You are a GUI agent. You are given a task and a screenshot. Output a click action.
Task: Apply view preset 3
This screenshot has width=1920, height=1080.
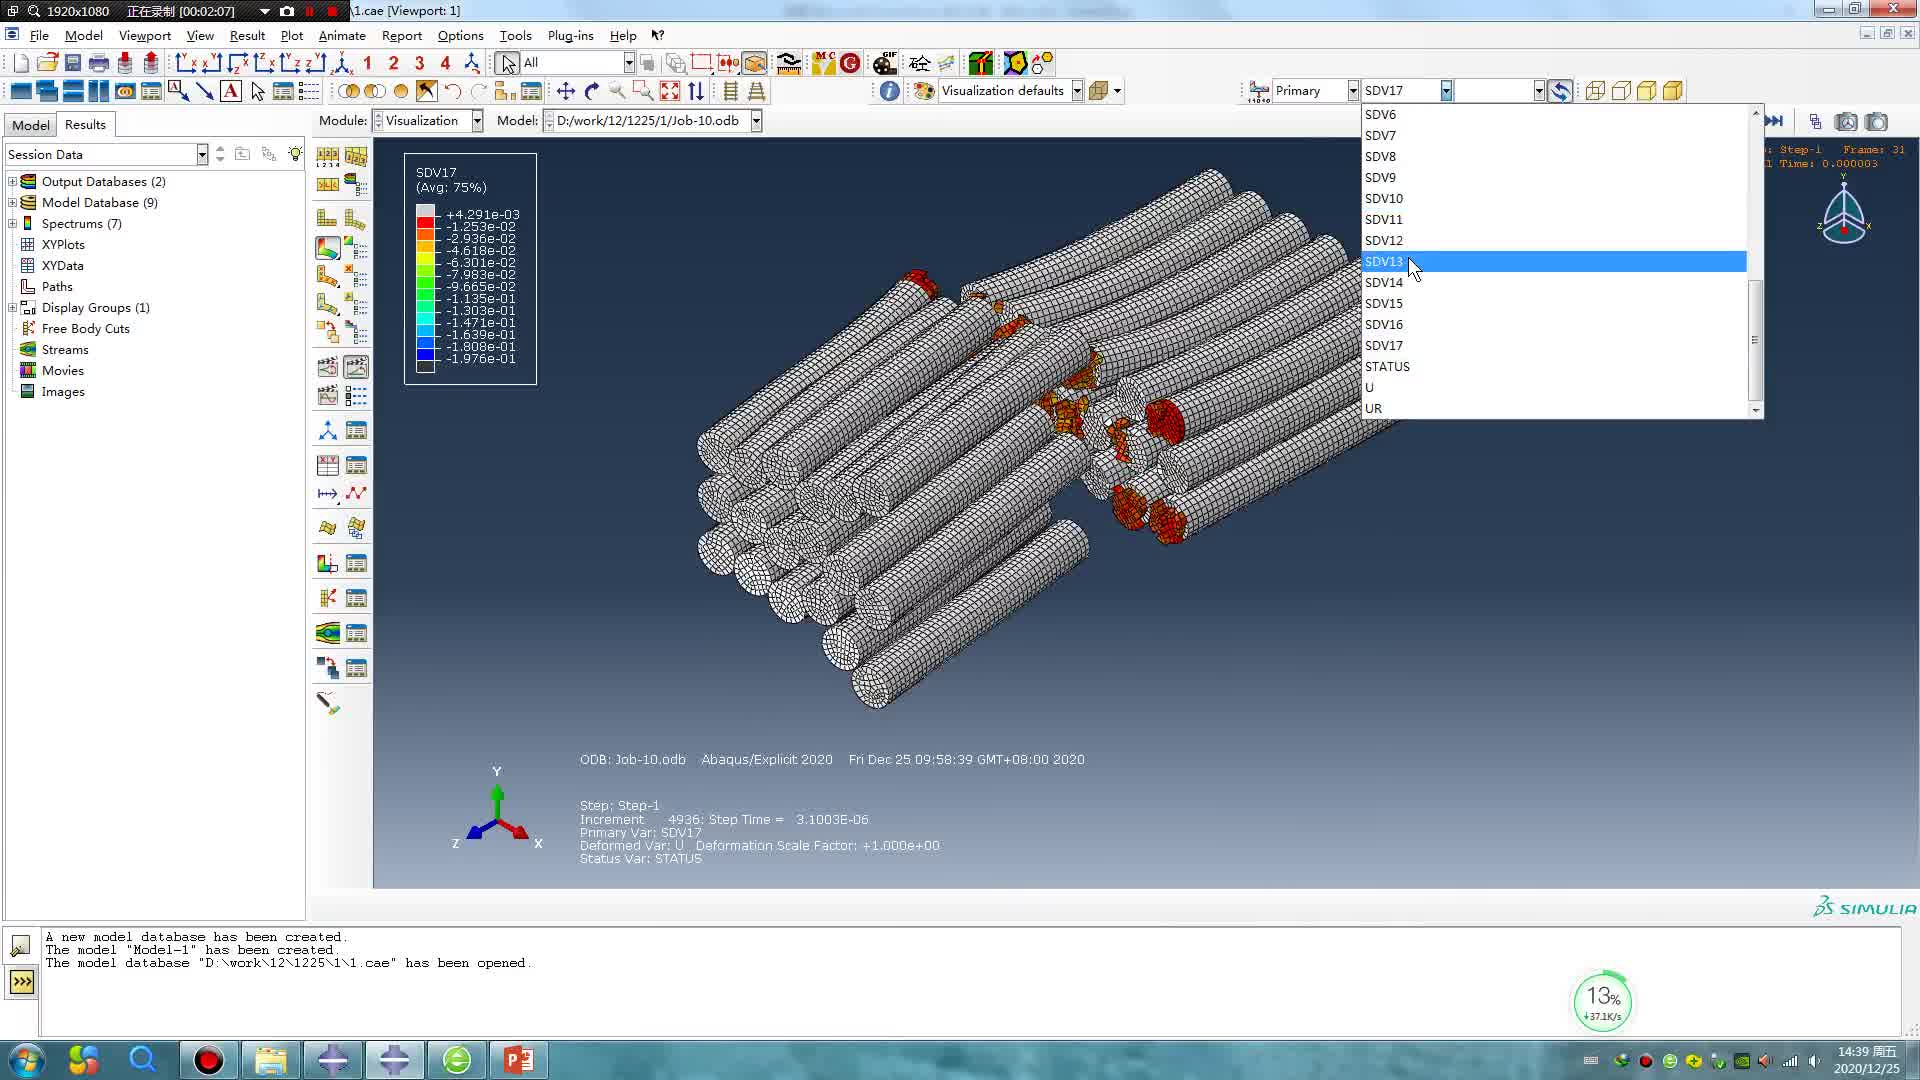(x=419, y=63)
